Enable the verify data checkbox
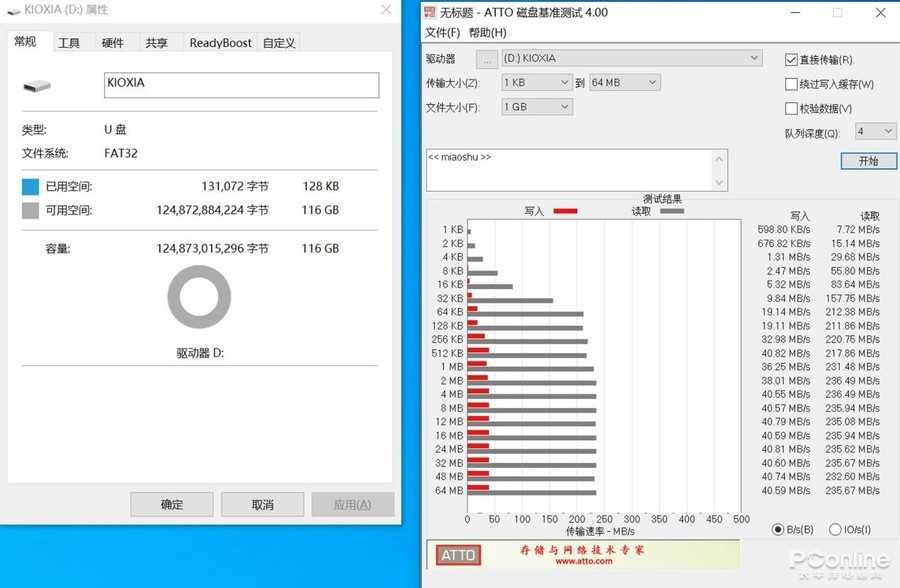Screen dimensions: 900x588 tap(791, 109)
